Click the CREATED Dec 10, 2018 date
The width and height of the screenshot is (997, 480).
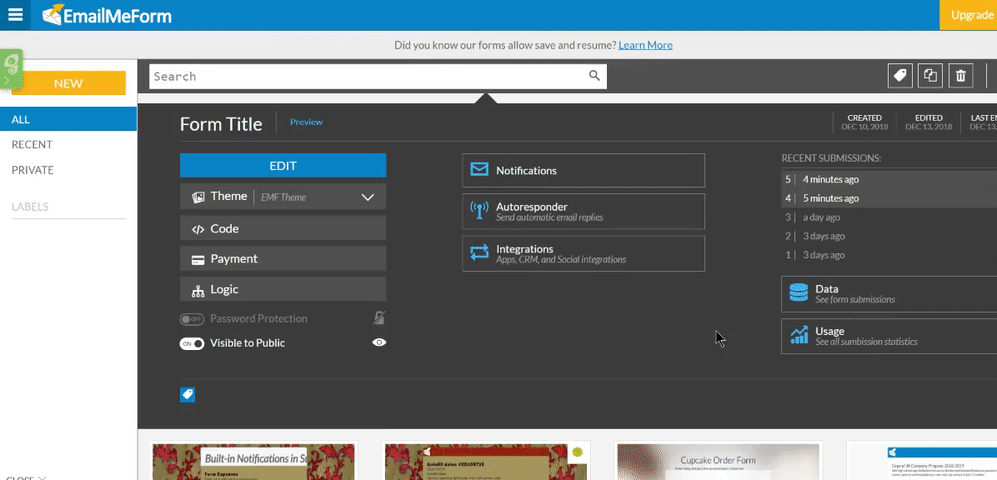864,122
